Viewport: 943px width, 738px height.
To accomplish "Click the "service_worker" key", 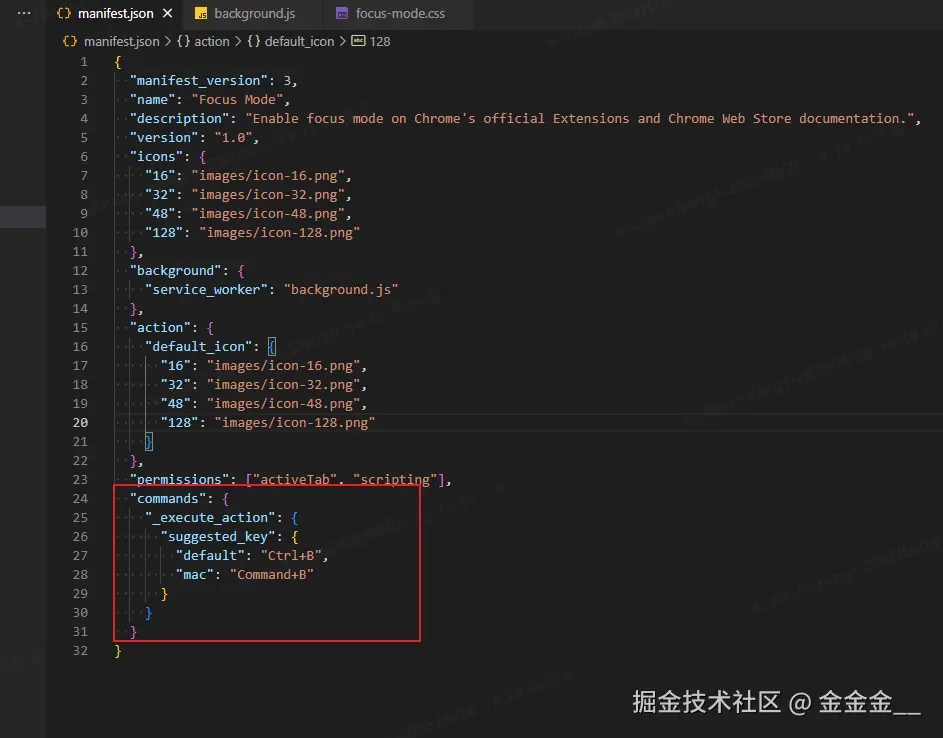I will [x=206, y=290].
